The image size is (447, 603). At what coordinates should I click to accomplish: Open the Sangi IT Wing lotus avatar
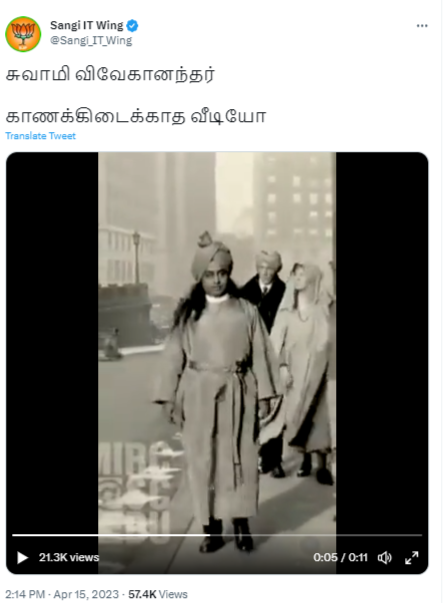pyautogui.click(x=23, y=34)
